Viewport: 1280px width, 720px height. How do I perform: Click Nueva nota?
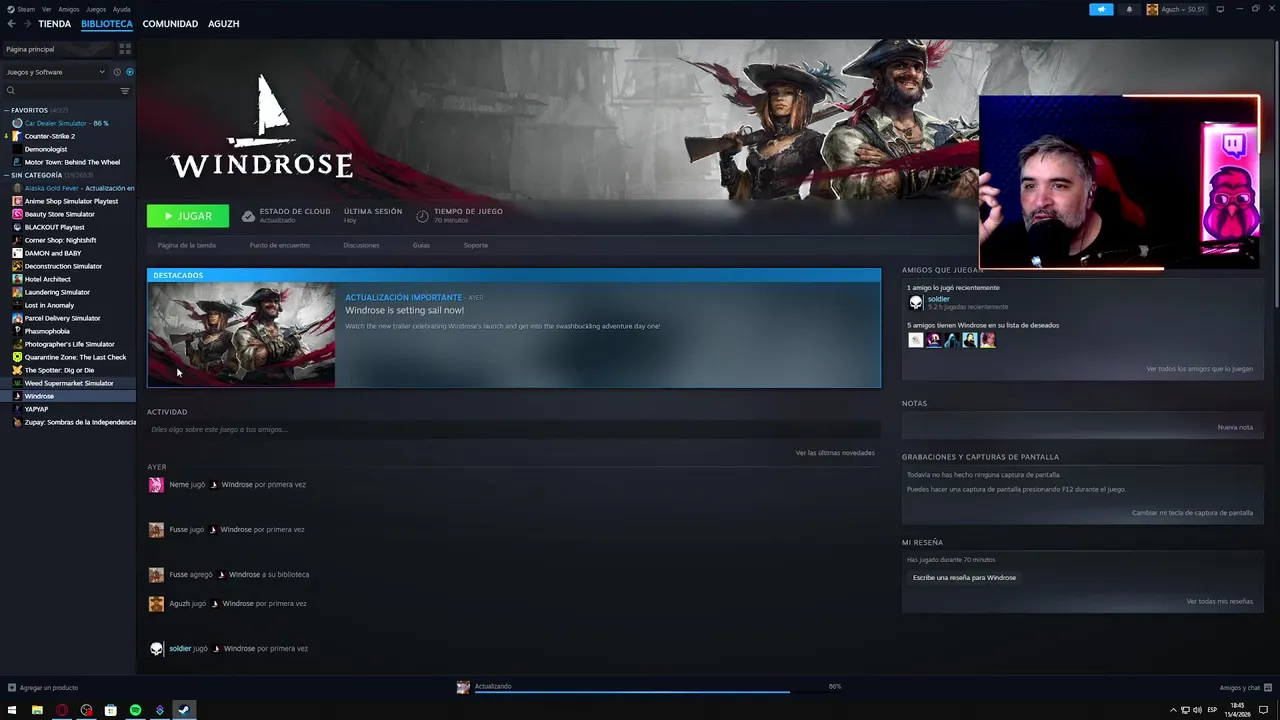tap(1235, 427)
